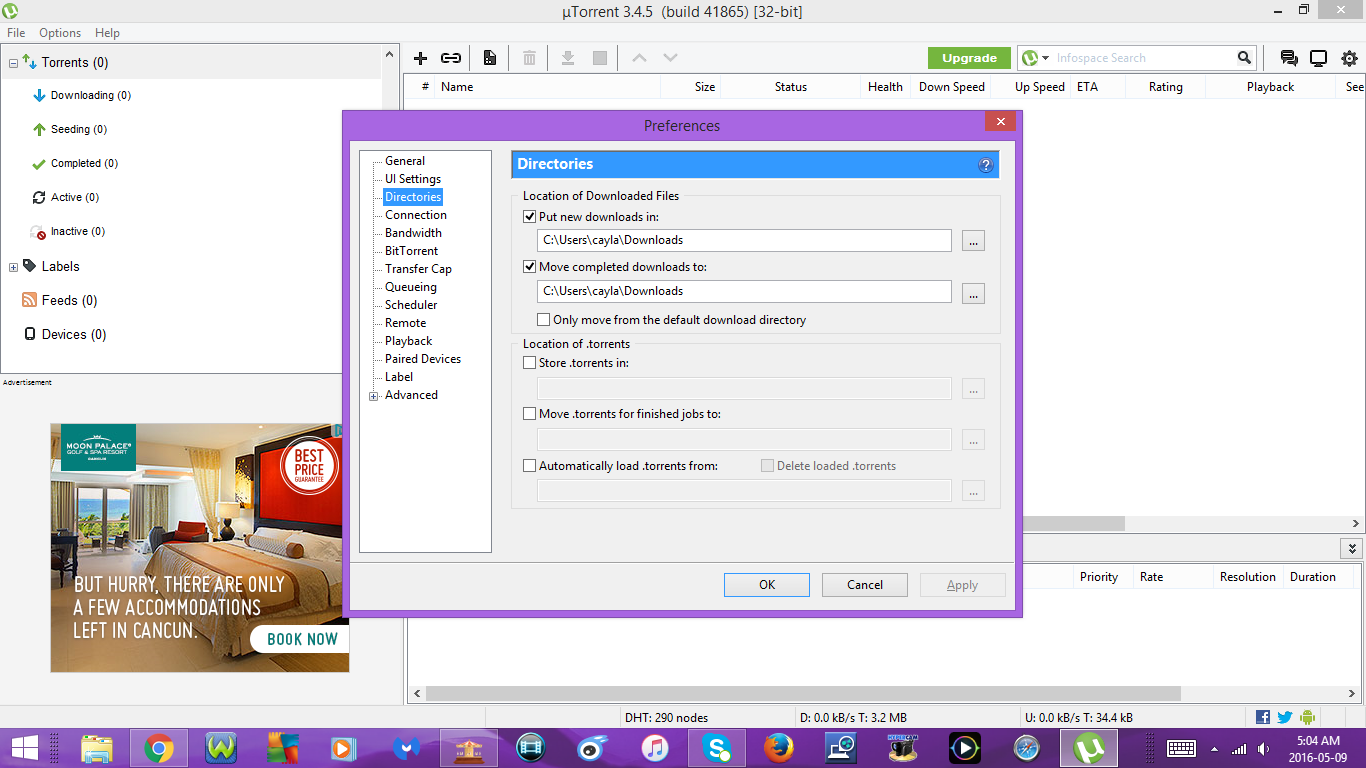Open the search provider dropdown arrow
The height and width of the screenshot is (768, 1366).
tap(1045, 59)
